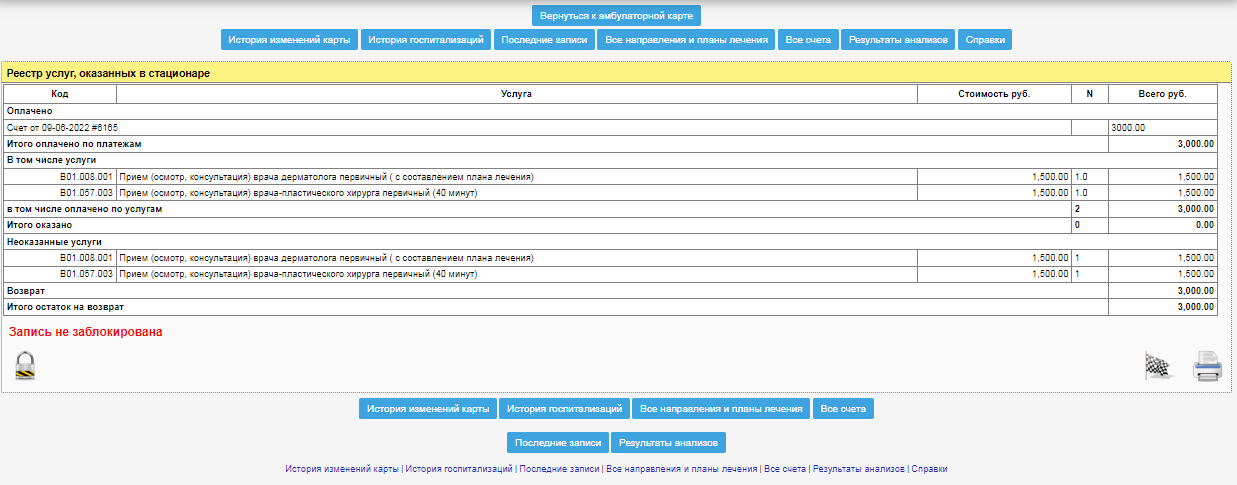The width and height of the screenshot is (1237, 485).
Task: Click the printer icon to print the registry
Action: [1207, 367]
